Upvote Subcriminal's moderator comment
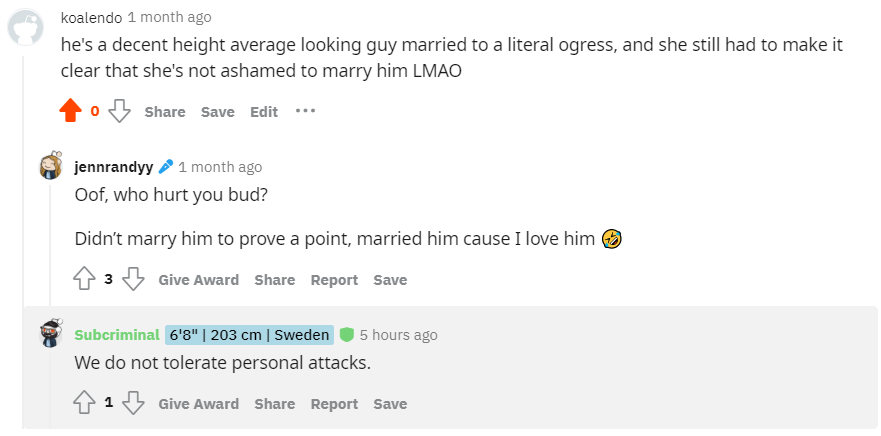The image size is (881, 436). point(84,403)
